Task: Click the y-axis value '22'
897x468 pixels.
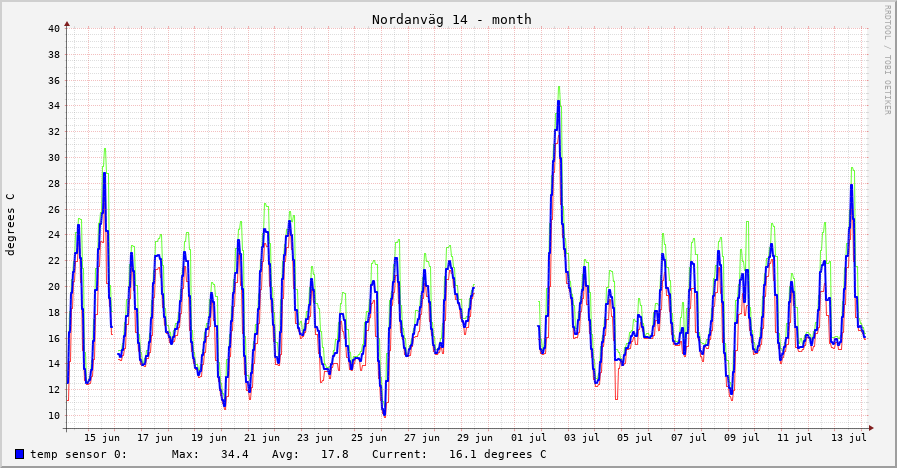Action: (x=54, y=261)
